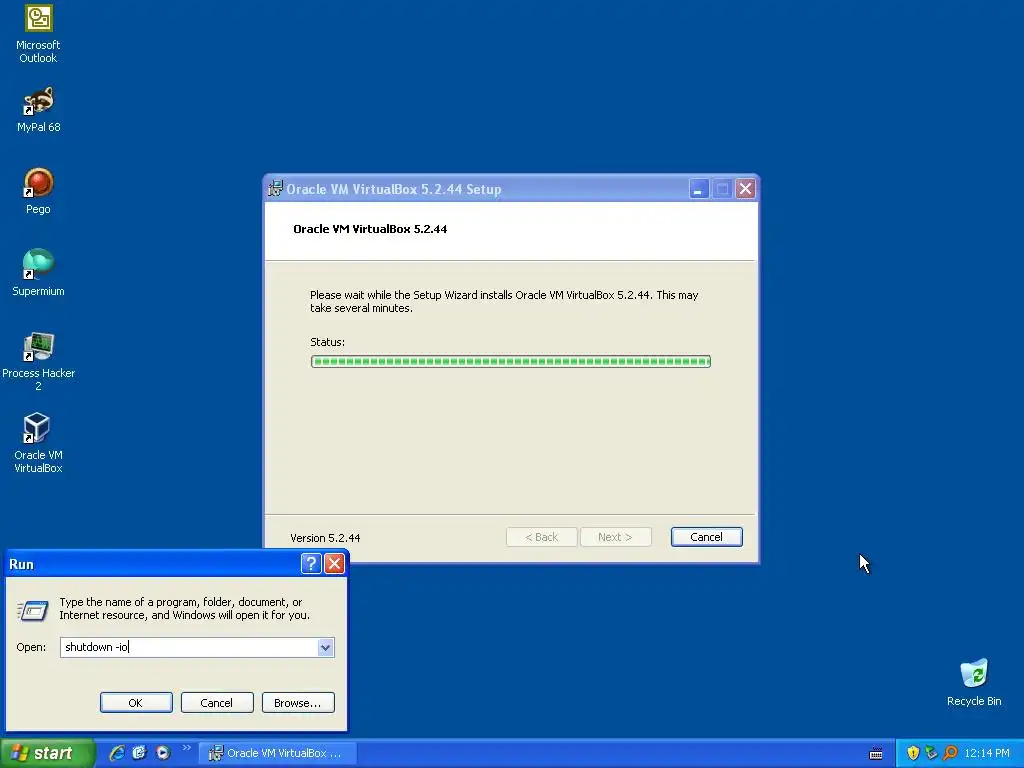Click the 'Version 5.2.44' text
1024x768 pixels.
pyautogui.click(x=325, y=538)
